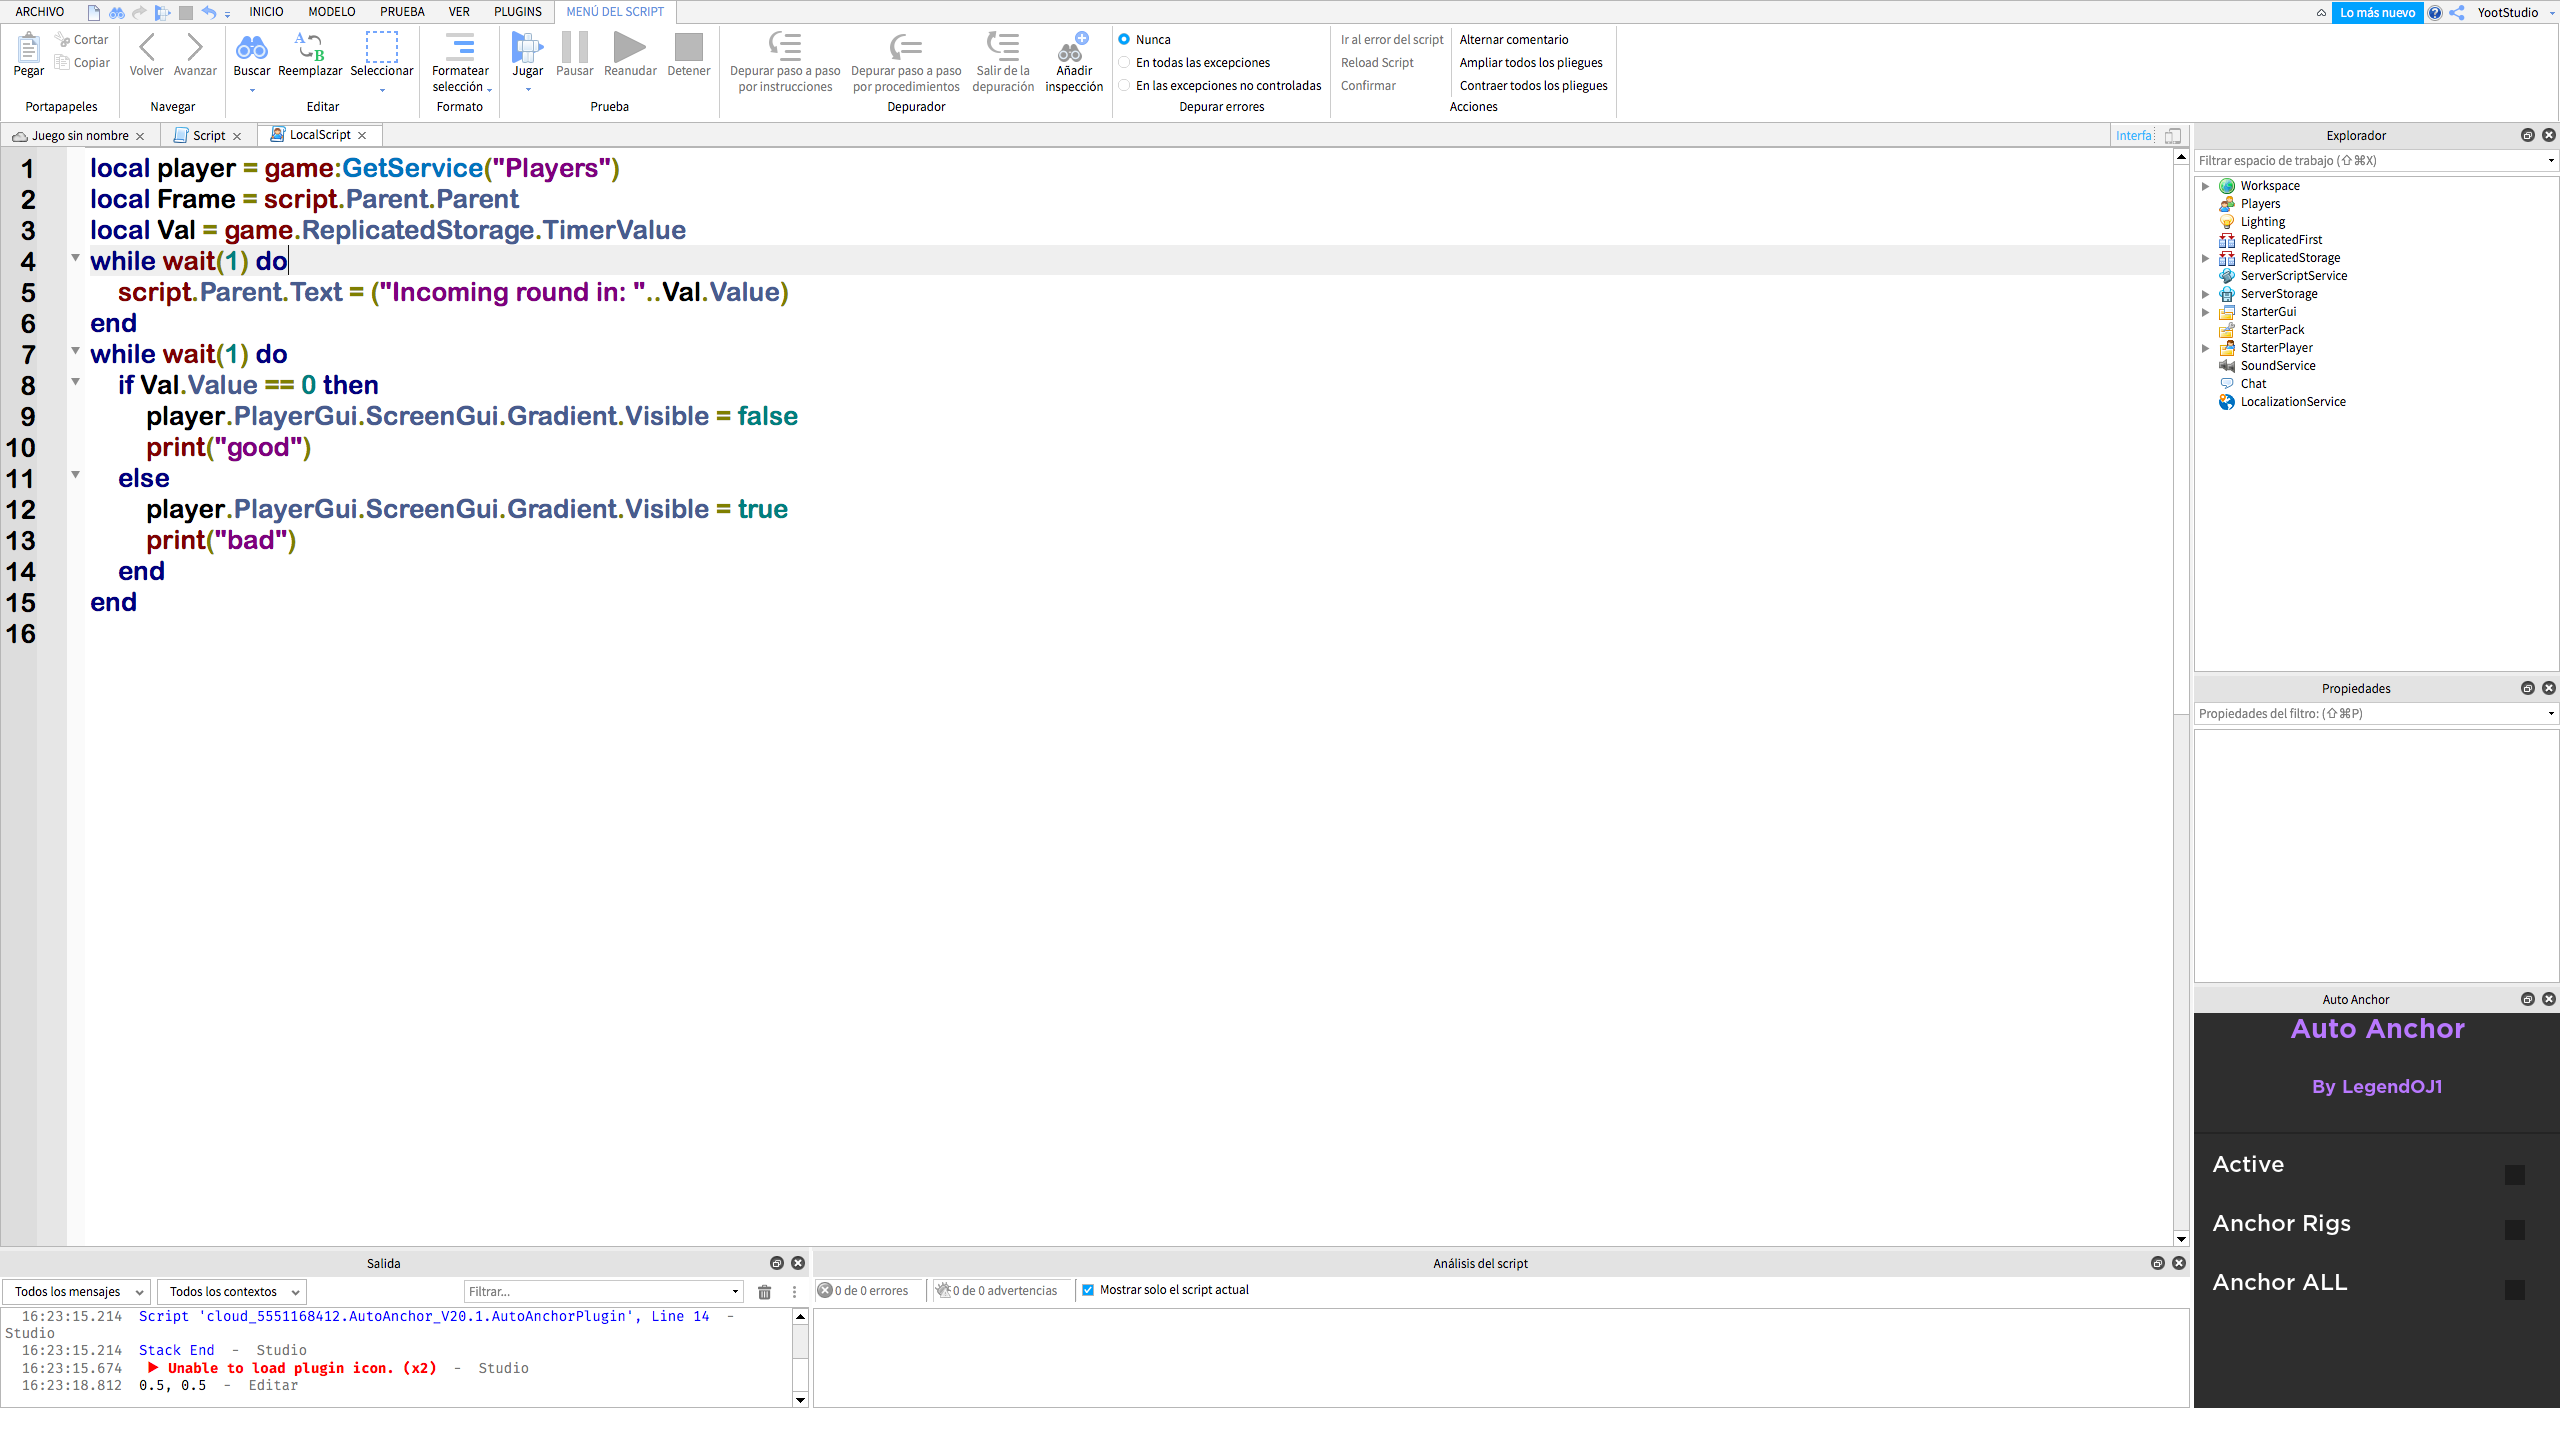Open the PLUGINS ribbon tab
Screen dimensions: 2560x1440
[517, 12]
